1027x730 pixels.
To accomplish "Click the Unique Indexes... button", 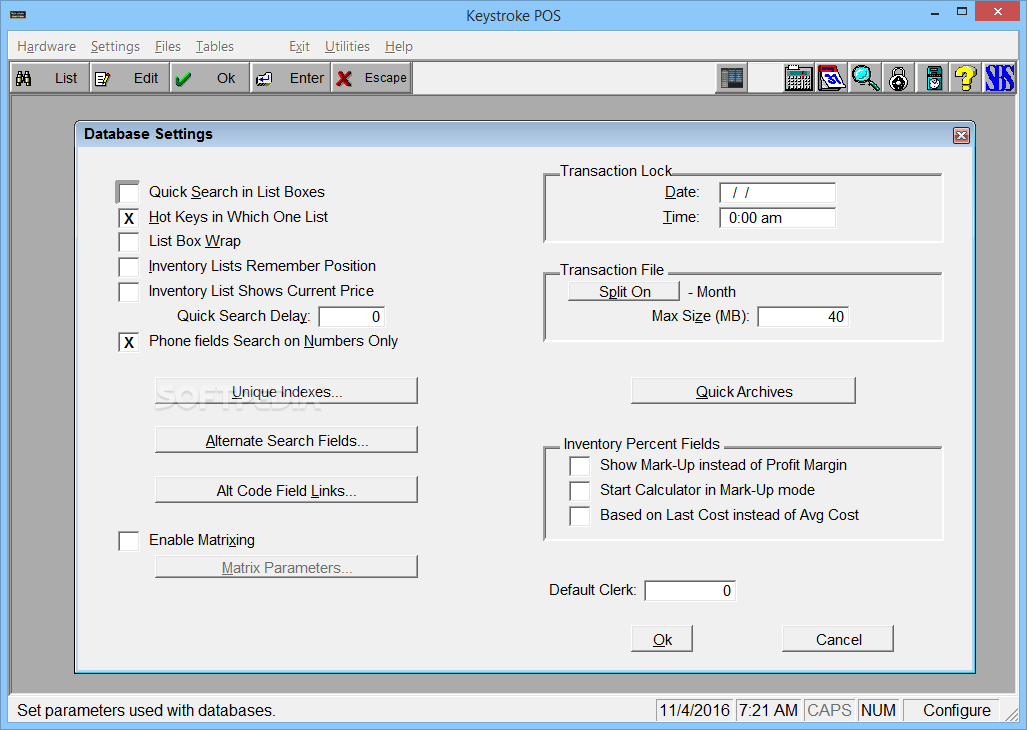I will pos(286,391).
